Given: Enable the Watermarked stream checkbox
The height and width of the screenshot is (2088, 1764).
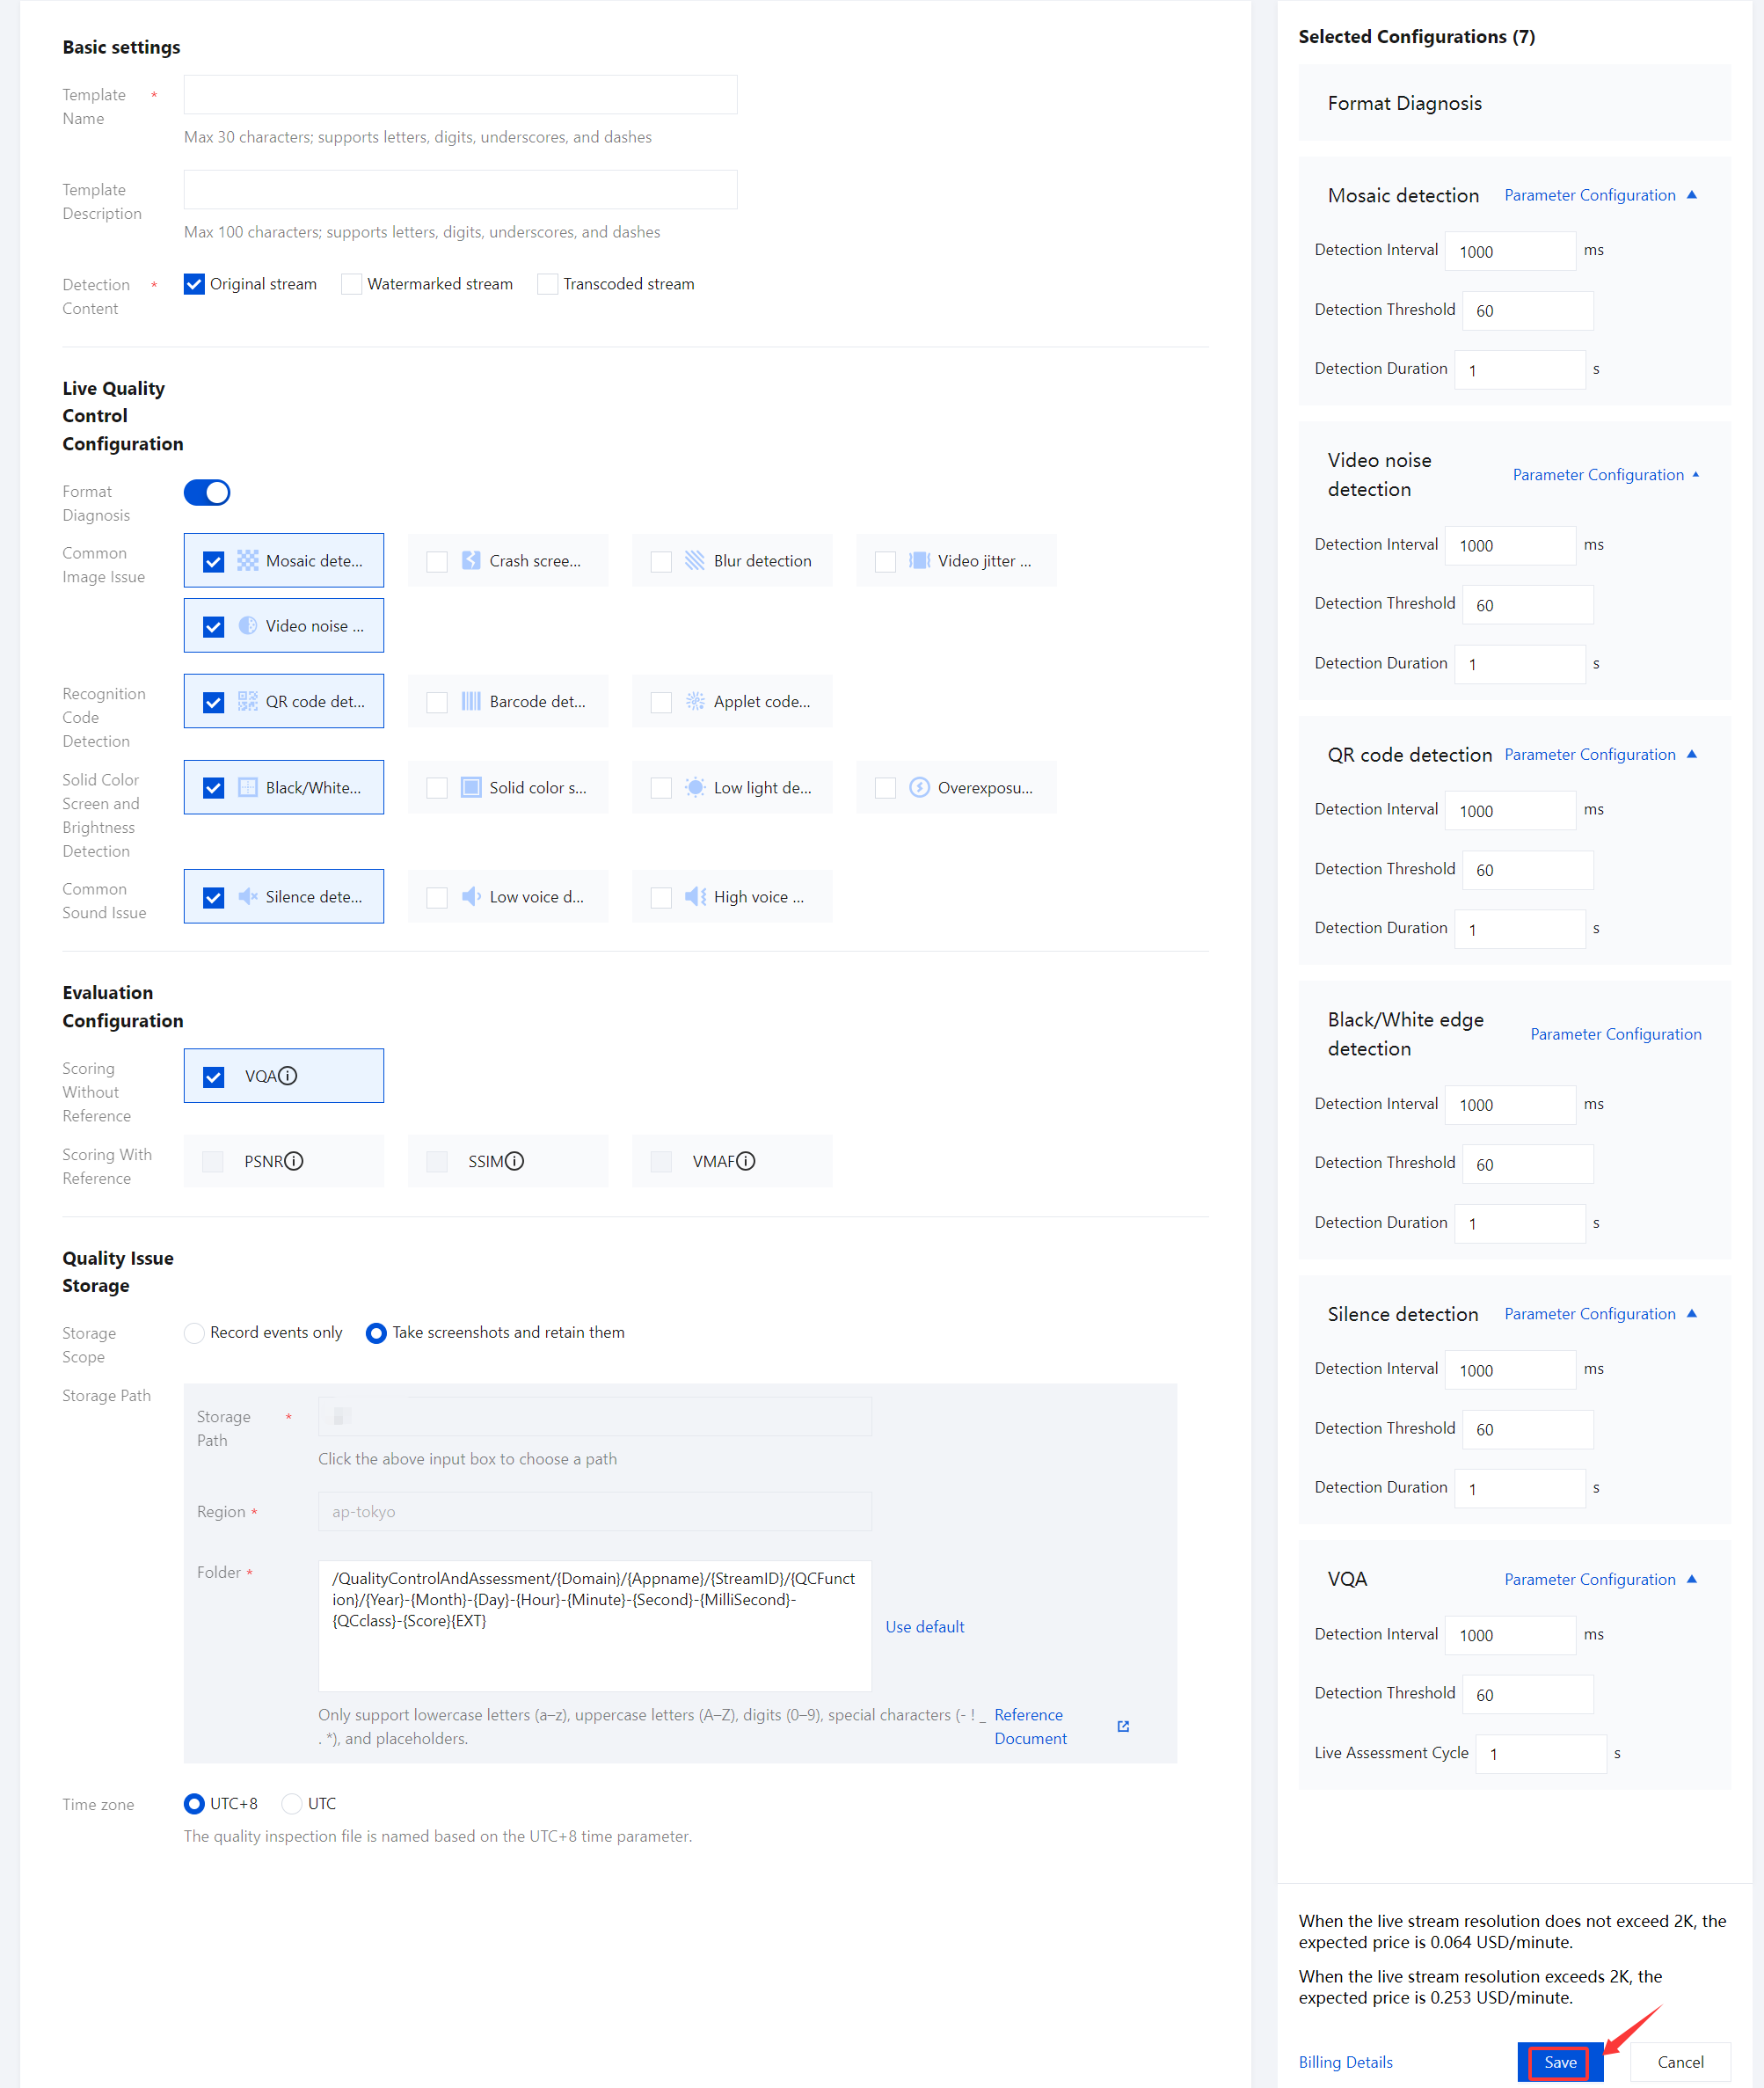Looking at the screenshot, I should [352, 284].
